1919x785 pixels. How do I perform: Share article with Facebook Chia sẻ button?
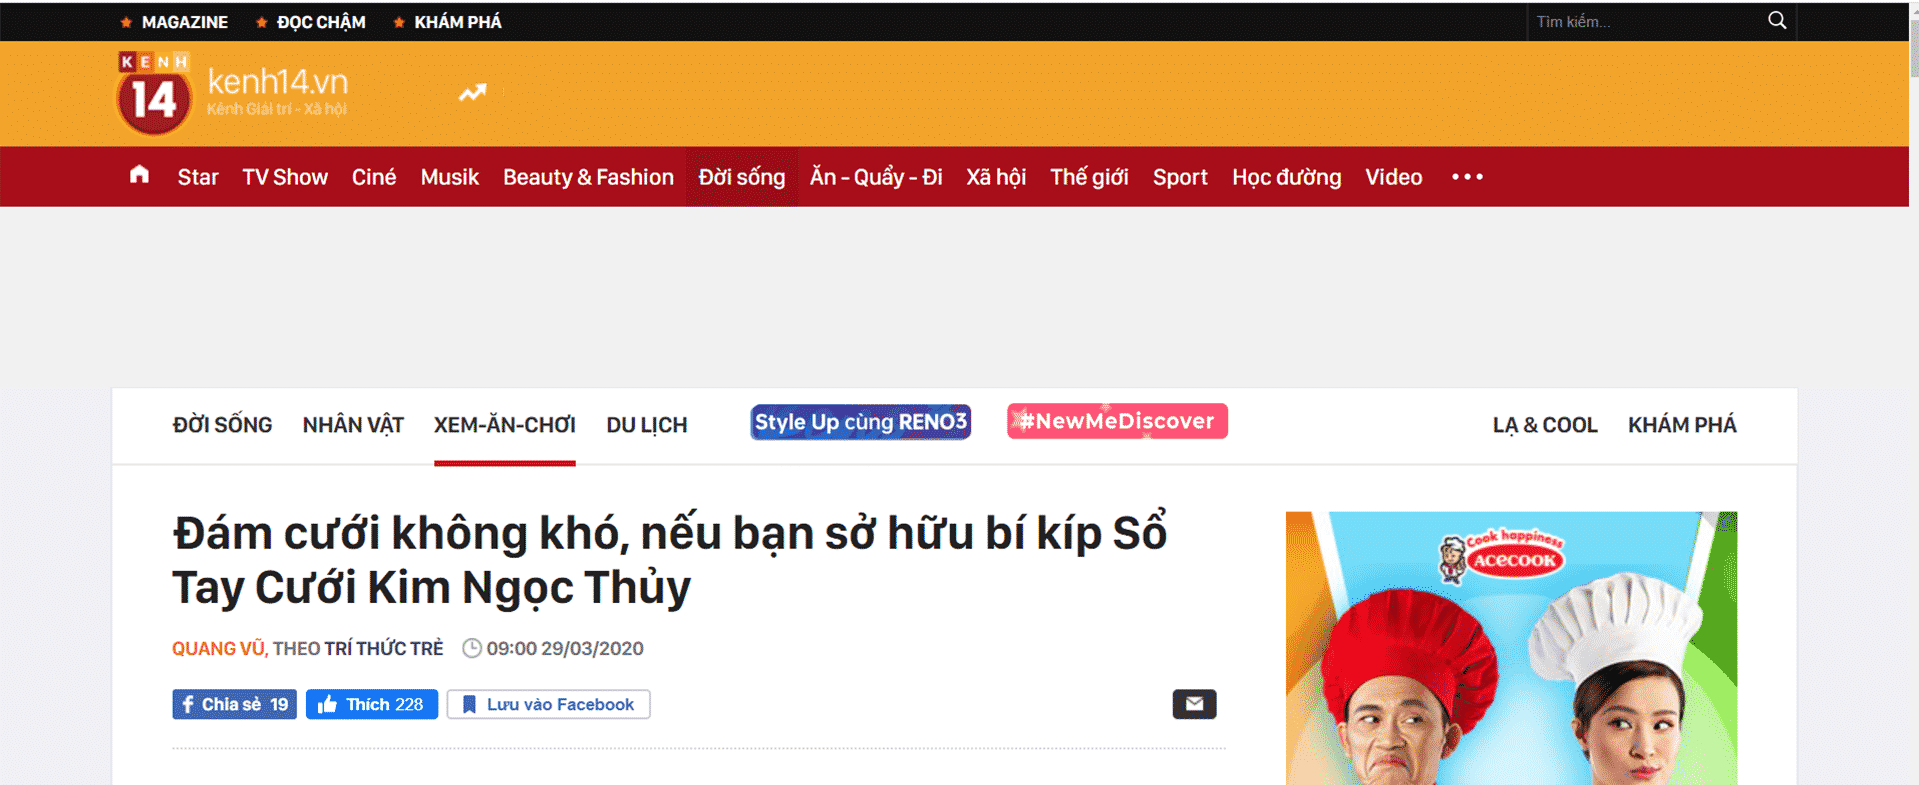(x=234, y=704)
